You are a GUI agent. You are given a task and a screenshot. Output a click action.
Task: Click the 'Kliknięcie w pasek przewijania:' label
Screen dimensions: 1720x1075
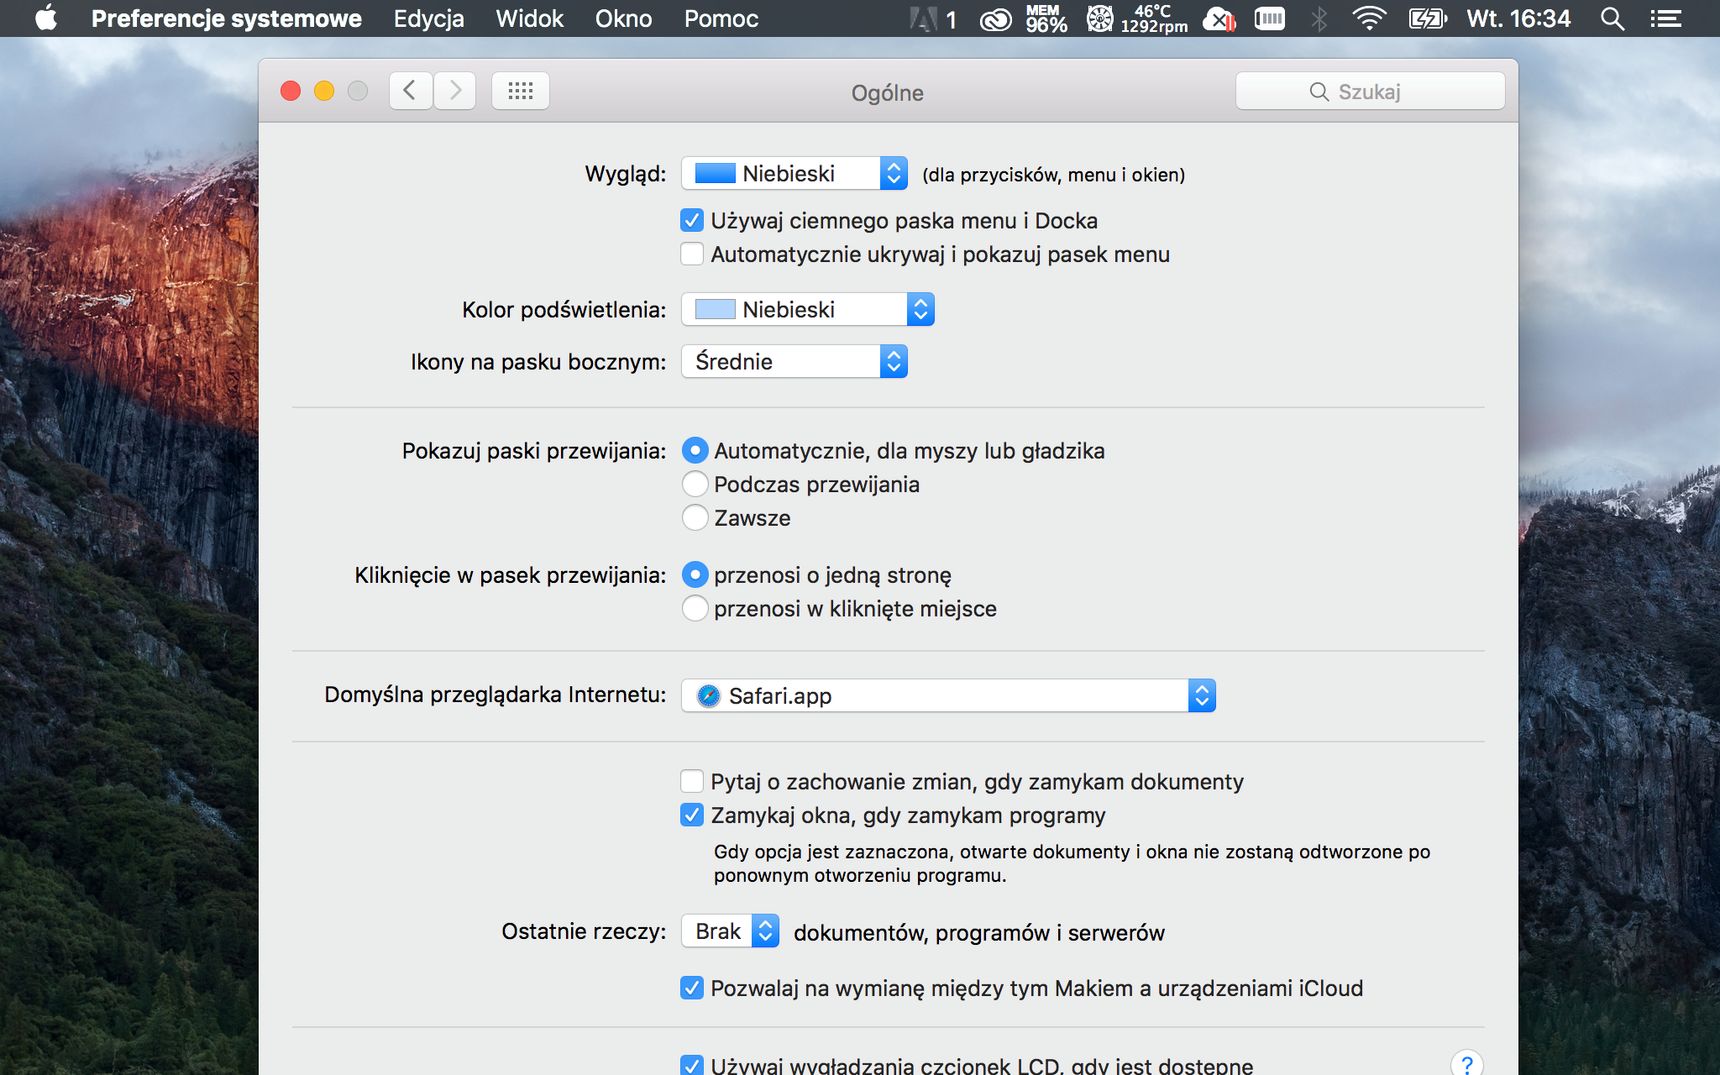click(510, 575)
